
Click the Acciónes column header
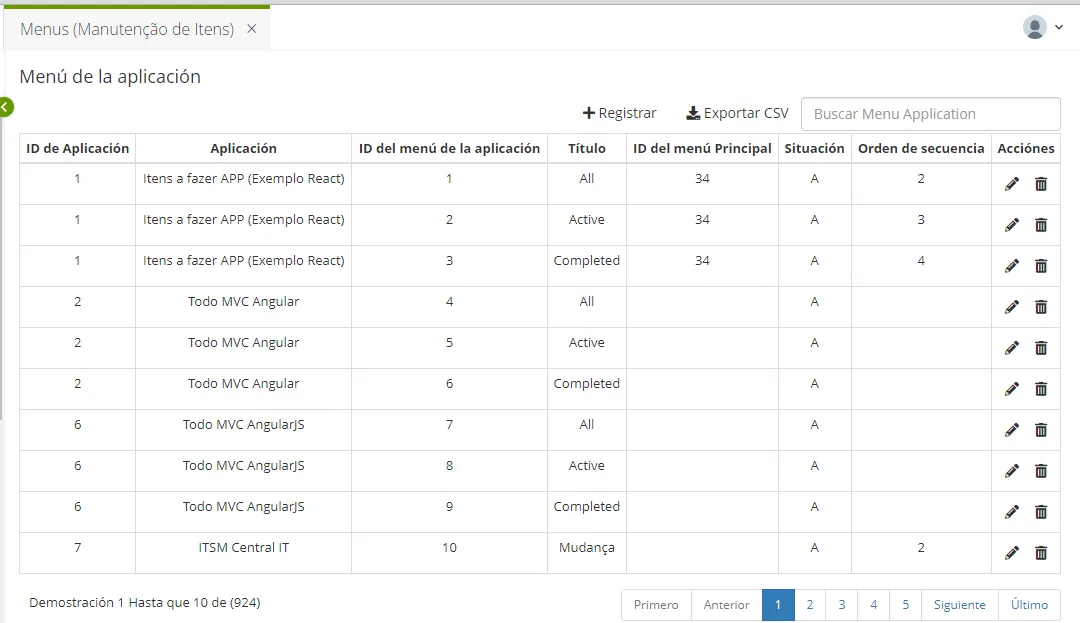(1026, 148)
